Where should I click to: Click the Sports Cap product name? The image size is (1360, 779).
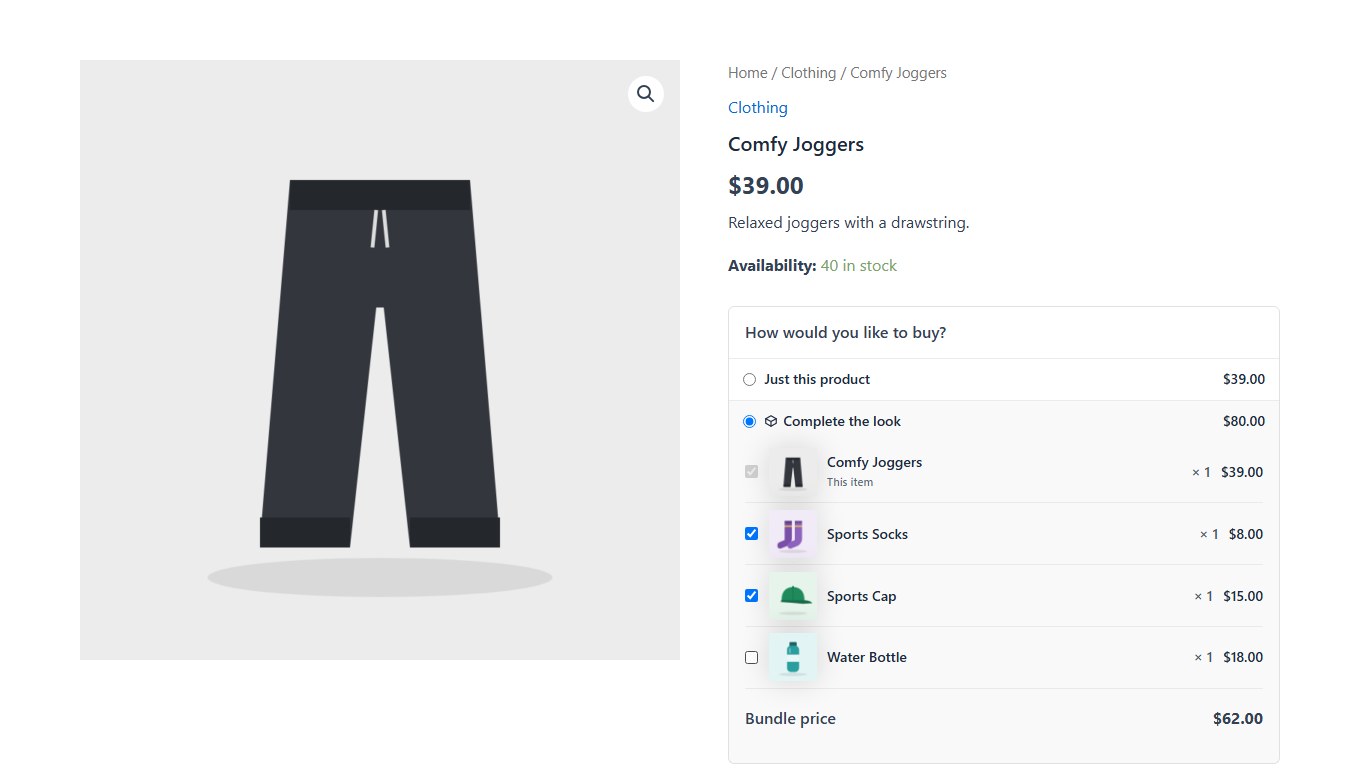861,596
